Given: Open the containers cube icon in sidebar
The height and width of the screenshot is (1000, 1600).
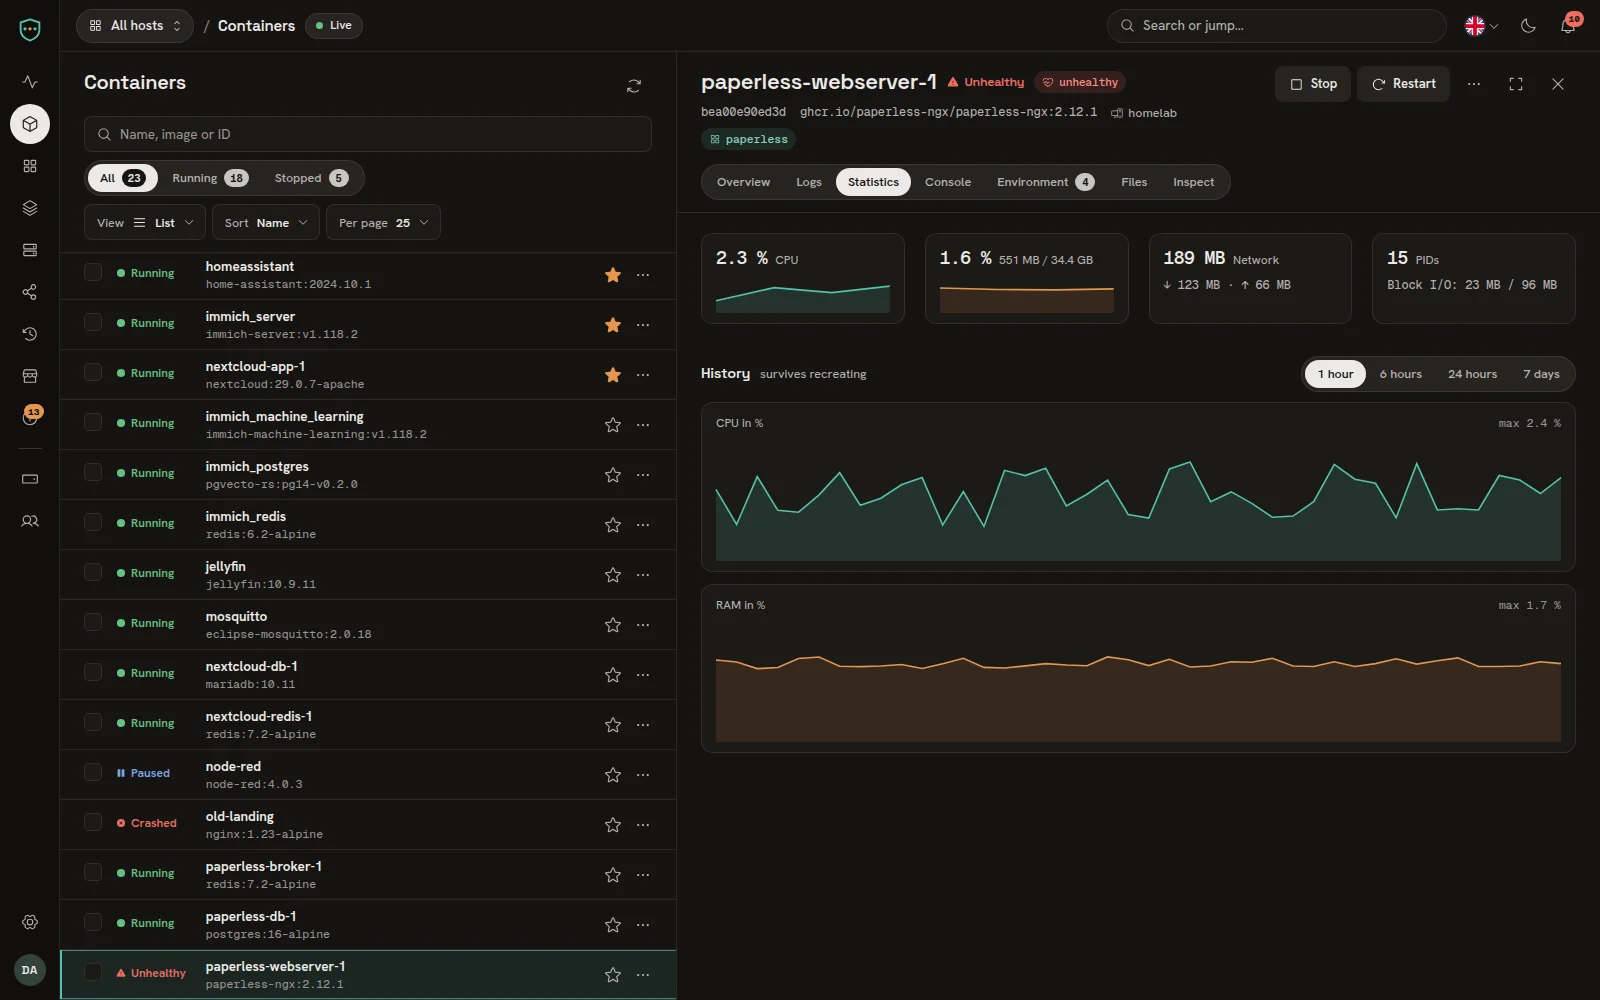Looking at the screenshot, I should [30, 124].
